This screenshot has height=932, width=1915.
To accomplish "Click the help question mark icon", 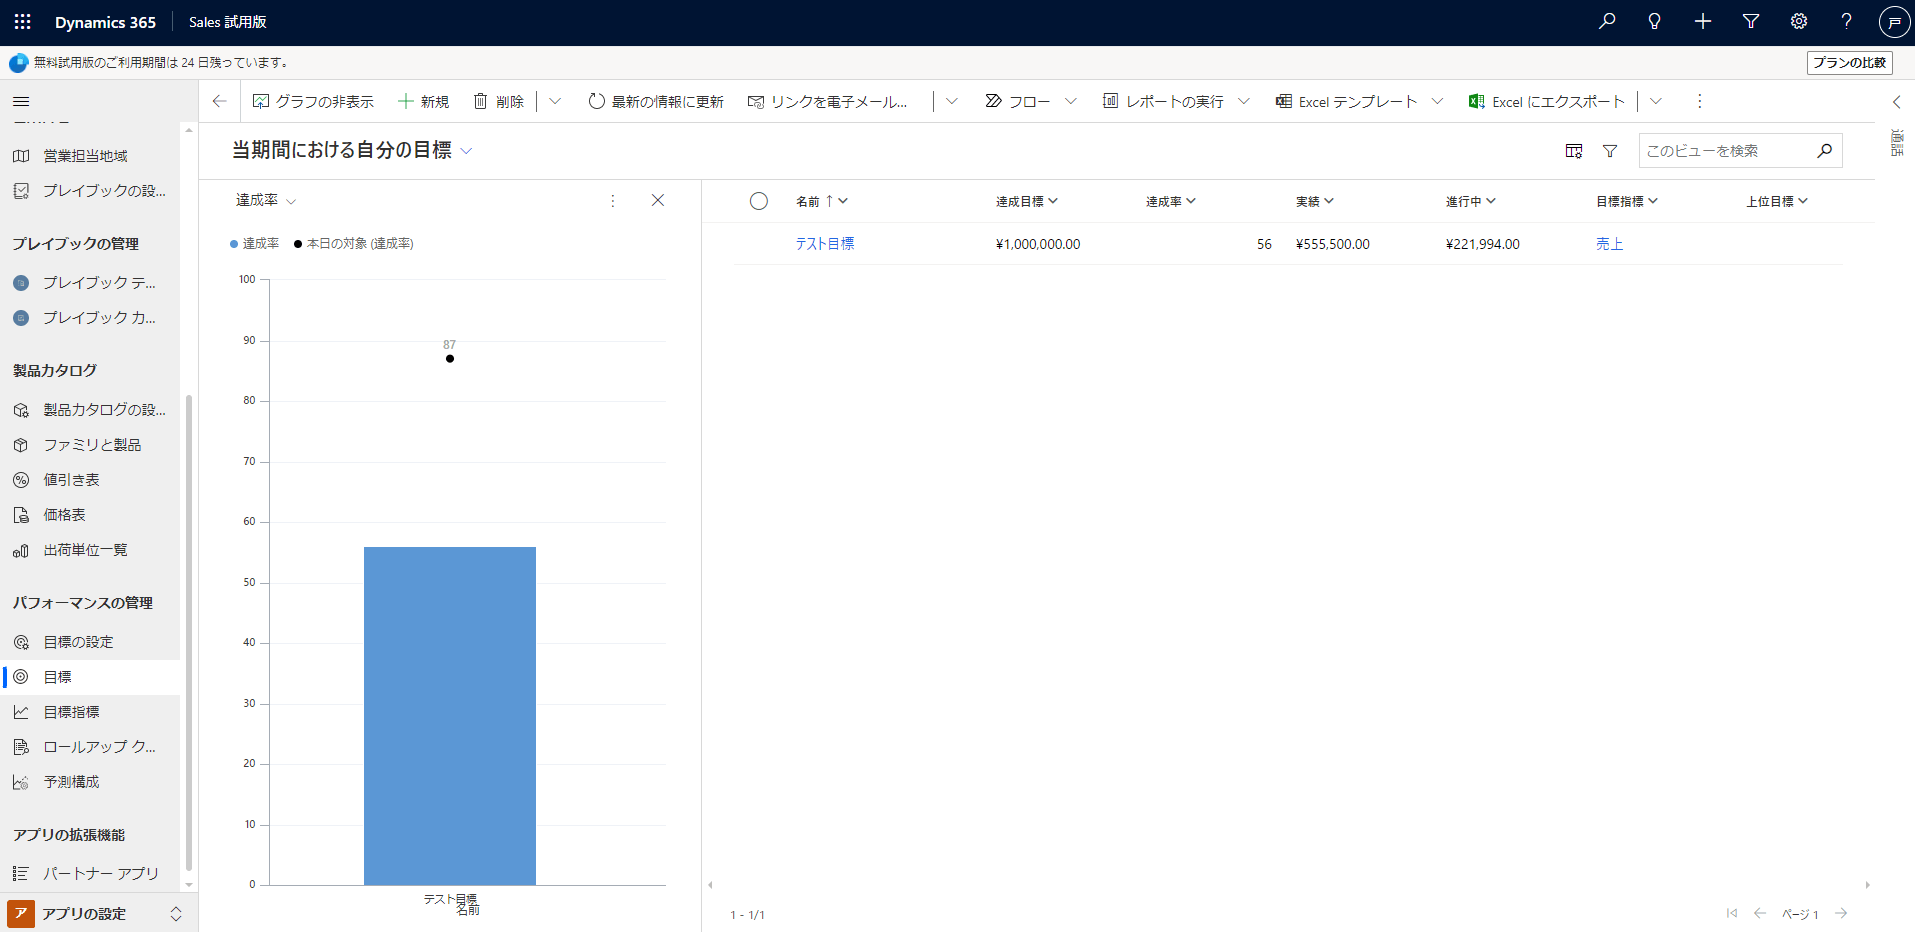I will click(x=1847, y=21).
